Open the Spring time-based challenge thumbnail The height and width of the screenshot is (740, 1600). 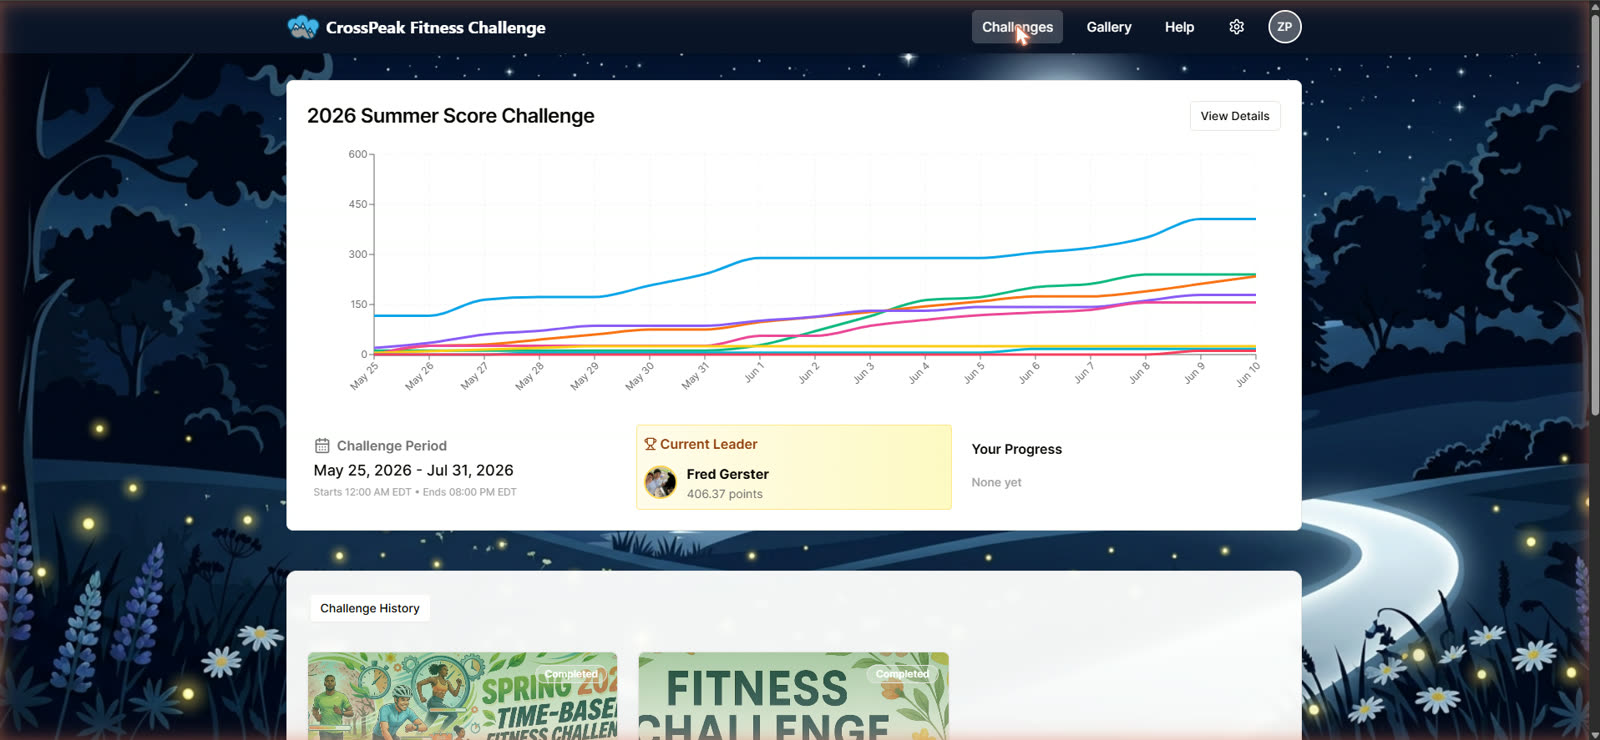tap(463, 696)
